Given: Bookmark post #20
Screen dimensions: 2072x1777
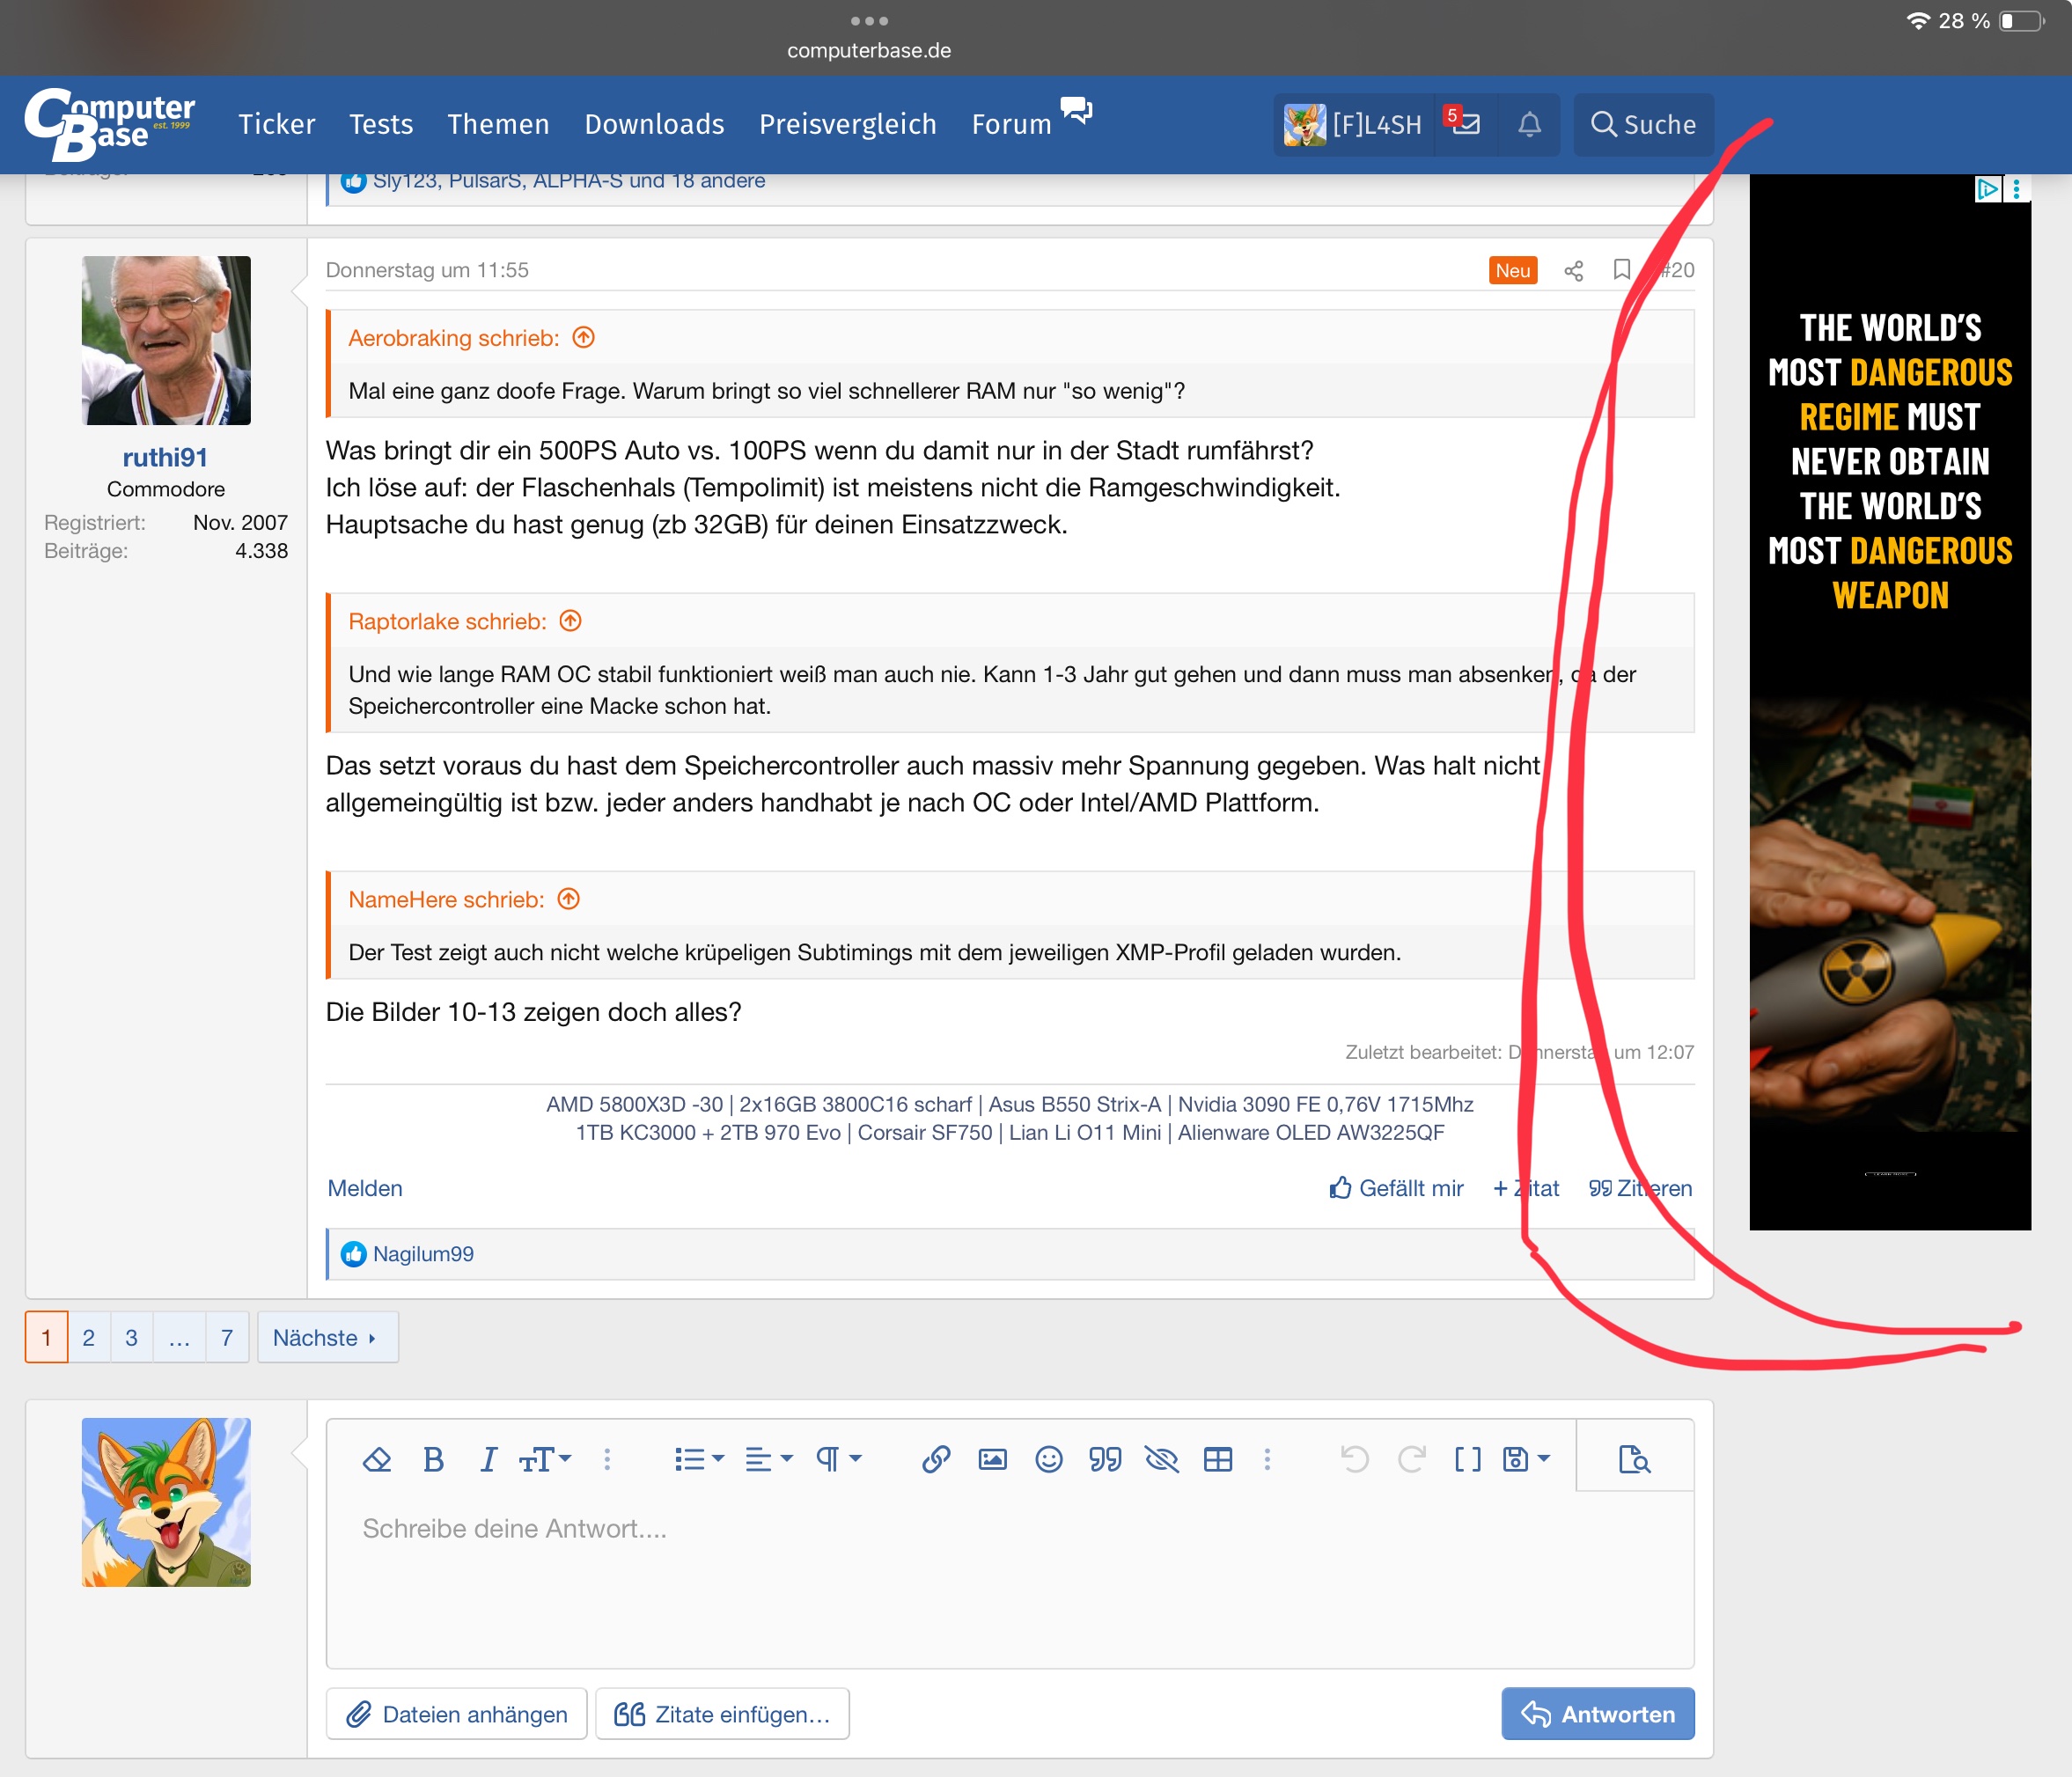Looking at the screenshot, I should 1621,270.
